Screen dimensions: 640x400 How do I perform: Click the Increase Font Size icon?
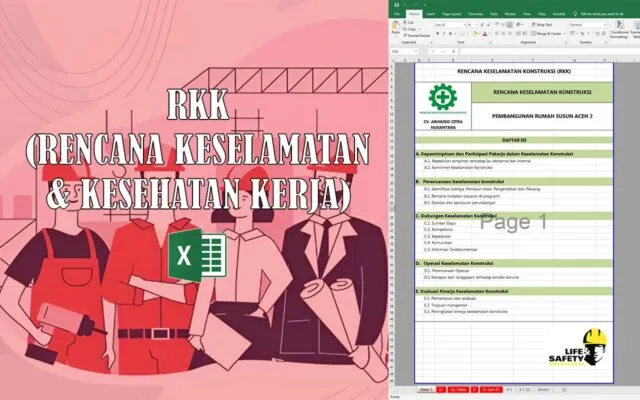[482, 24]
